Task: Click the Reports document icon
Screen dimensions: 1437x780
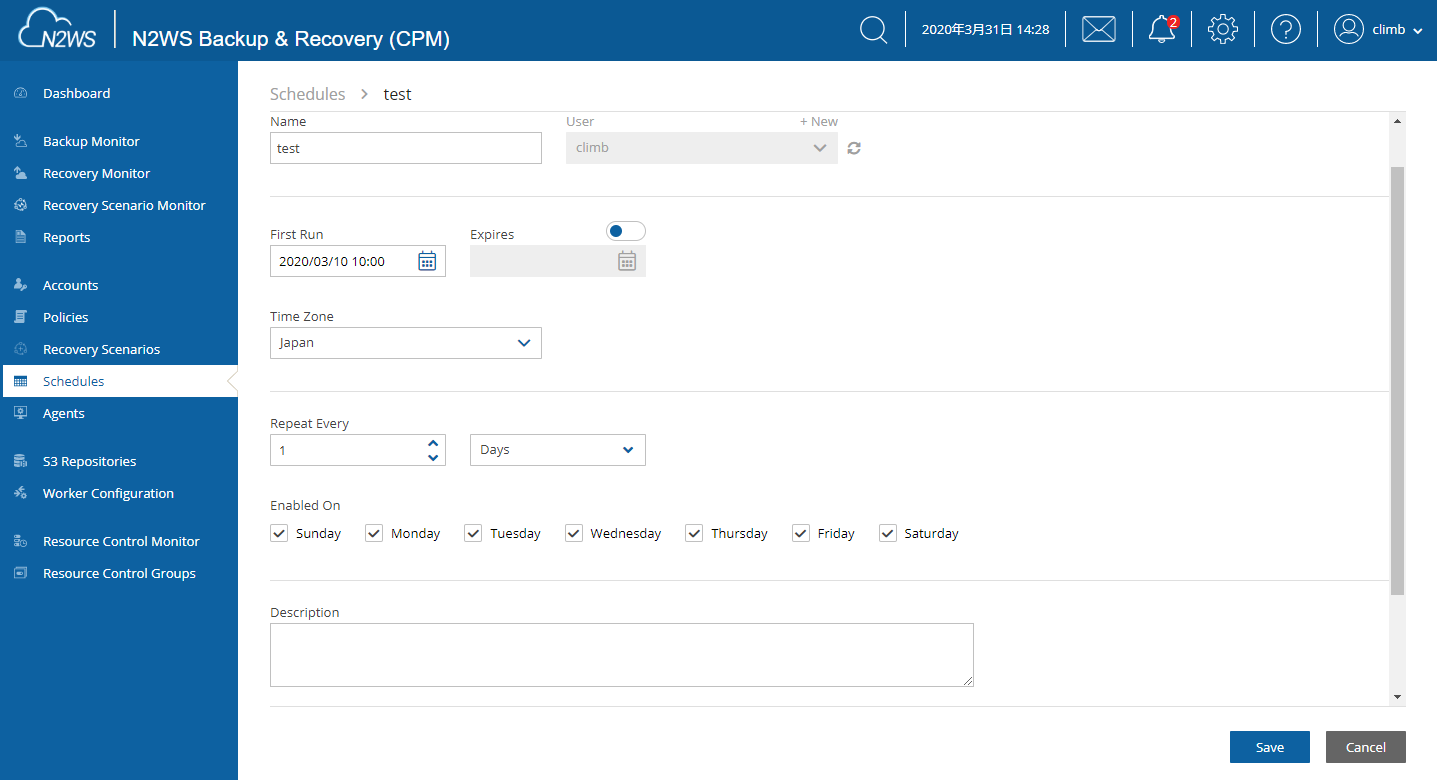Action: pyautogui.click(x=20, y=237)
